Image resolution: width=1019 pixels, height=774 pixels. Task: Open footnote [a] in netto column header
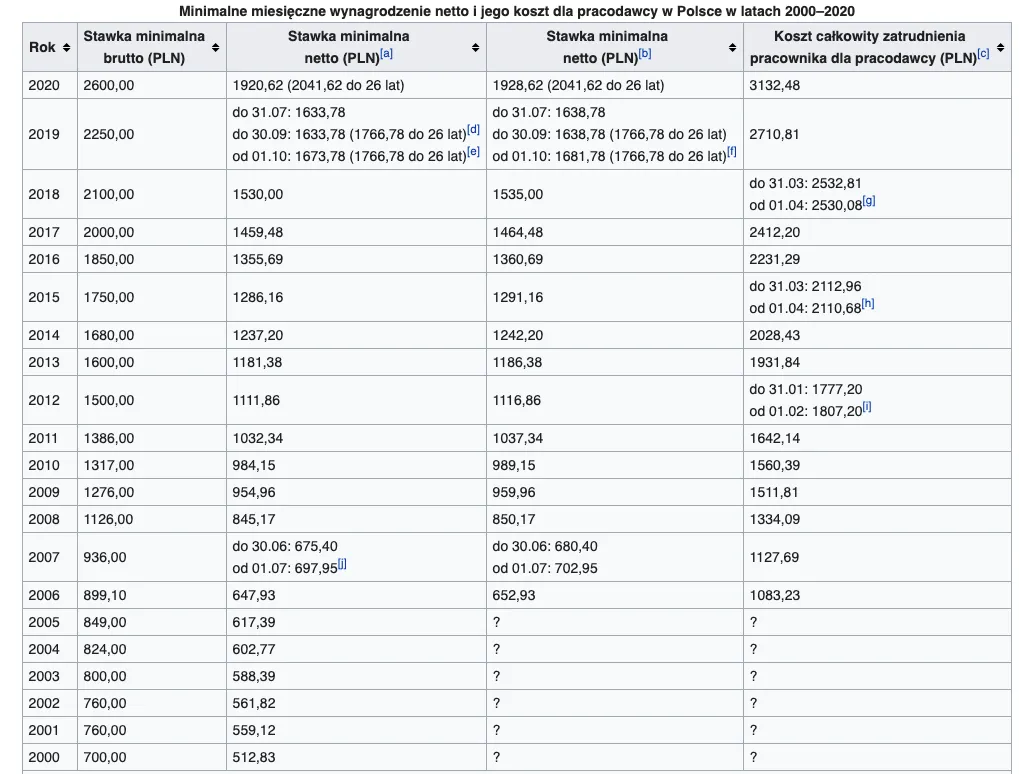386,55
